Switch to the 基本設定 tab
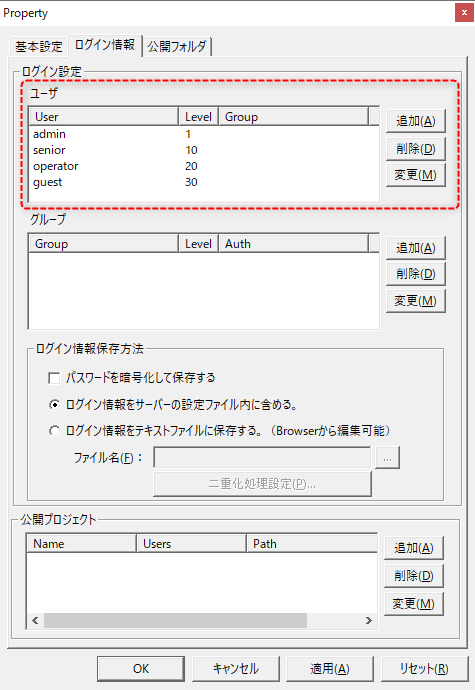 coord(39,46)
